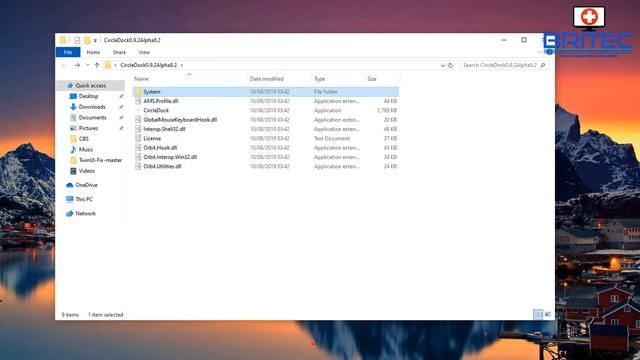Open Music in navigation pane
This screenshot has height=360, width=640.
(x=86, y=149)
